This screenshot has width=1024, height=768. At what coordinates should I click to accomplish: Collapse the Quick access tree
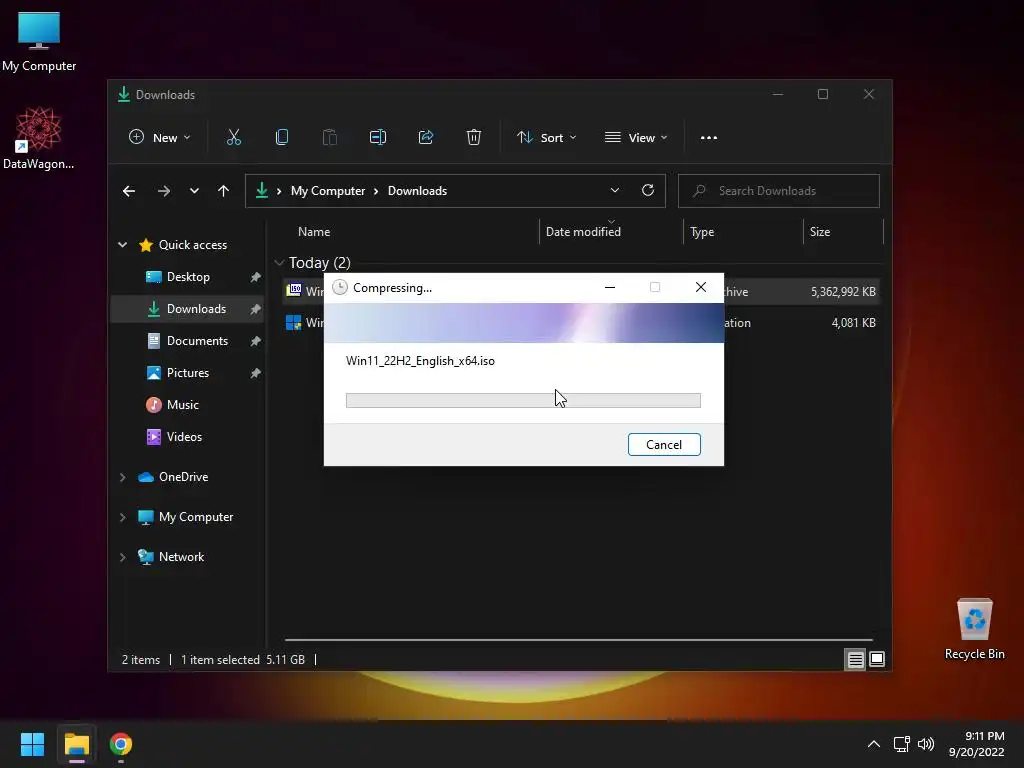(123, 245)
